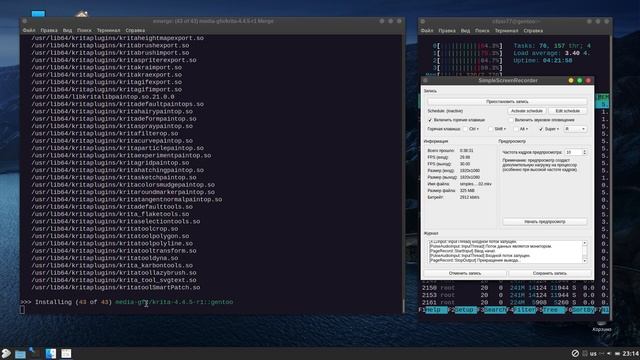Screen dimensions: 640x360
Task: Open the SimpleScreenRecorder window menu icon
Action: coord(425,80)
